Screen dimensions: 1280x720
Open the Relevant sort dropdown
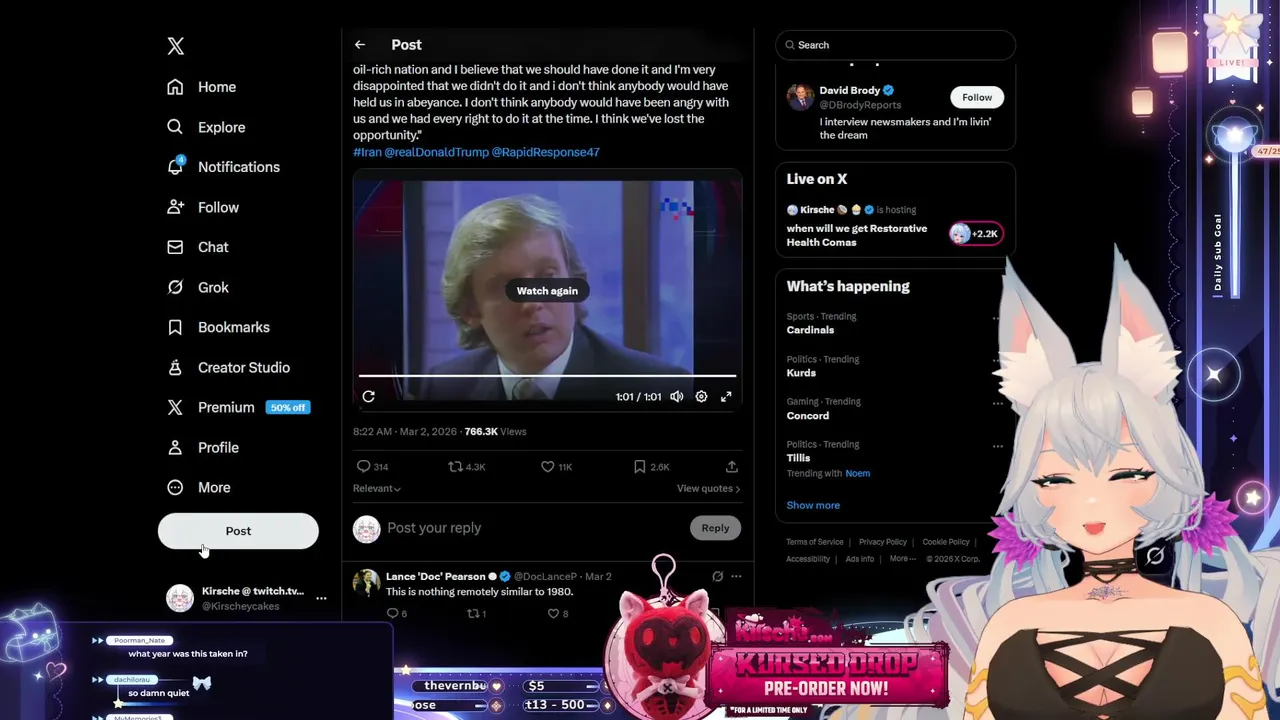(x=377, y=489)
